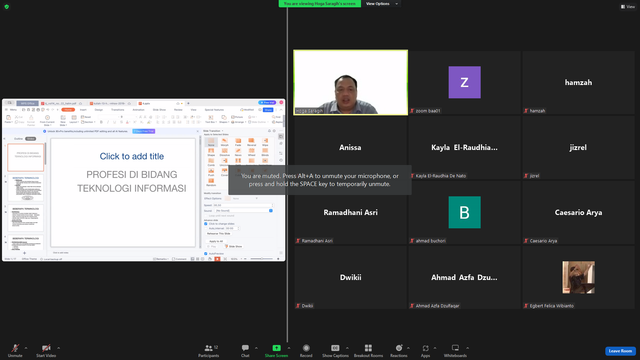This screenshot has height=360, width=640.
Task: Choose Wheel transition in shared WPS window
Action: [x=251, y=152]
